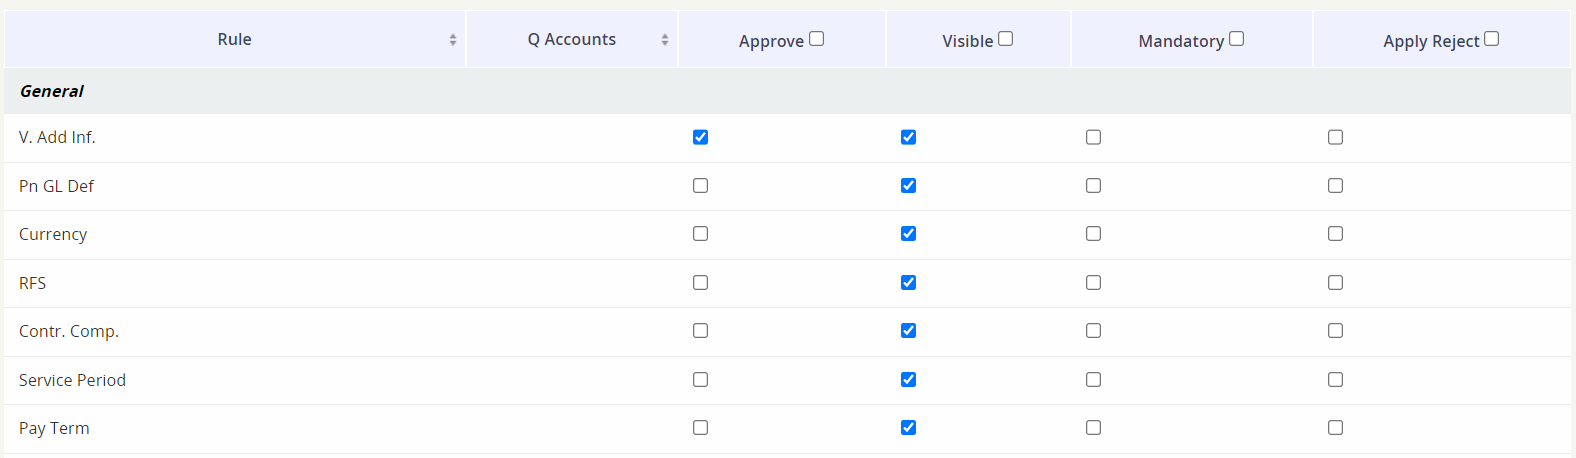Image resolution: width=1576 pixels, height=458 pixels.
Task: Select the Contr. Comp. rule name
Action: pos(69,331)
